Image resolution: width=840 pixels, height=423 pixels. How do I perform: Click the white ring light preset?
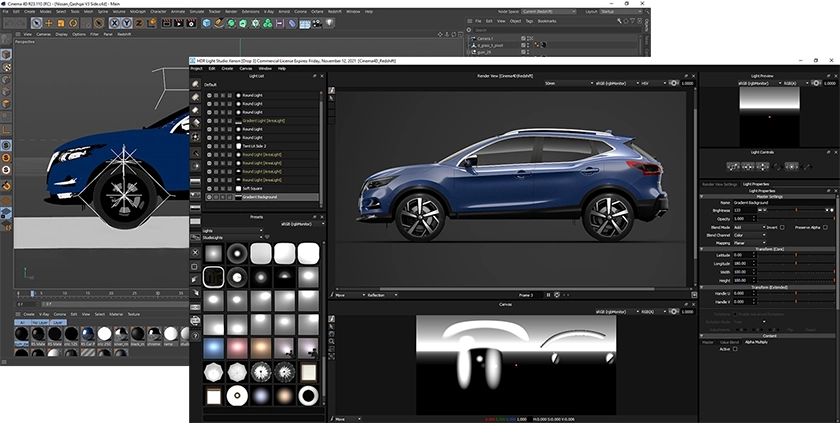pyautogui.click(x=309, y=396)
